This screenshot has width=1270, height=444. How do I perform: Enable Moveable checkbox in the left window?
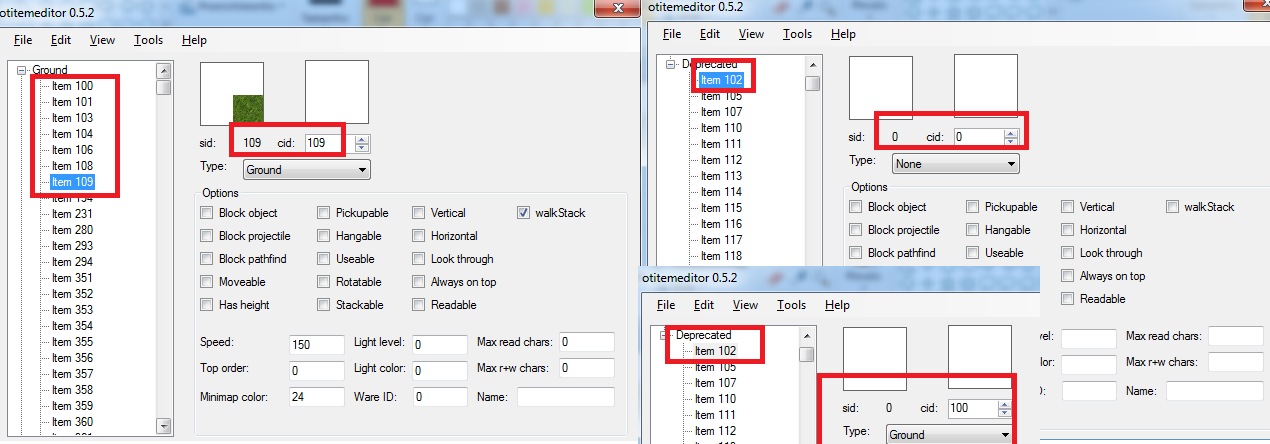207,282
